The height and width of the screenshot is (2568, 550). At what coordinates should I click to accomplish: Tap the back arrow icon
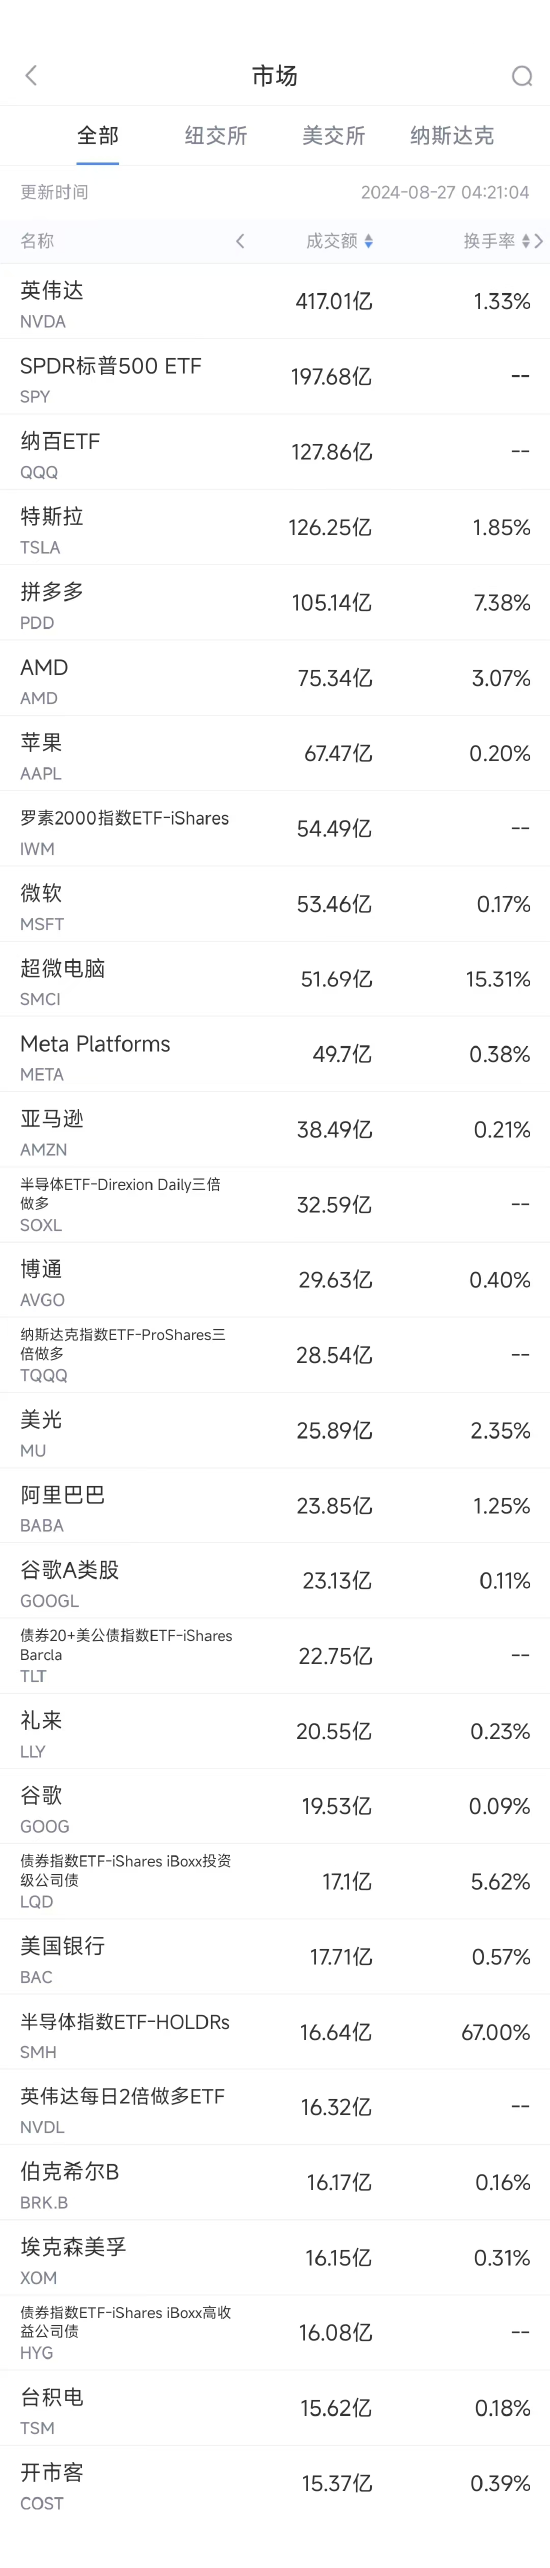tap(31, 76)
